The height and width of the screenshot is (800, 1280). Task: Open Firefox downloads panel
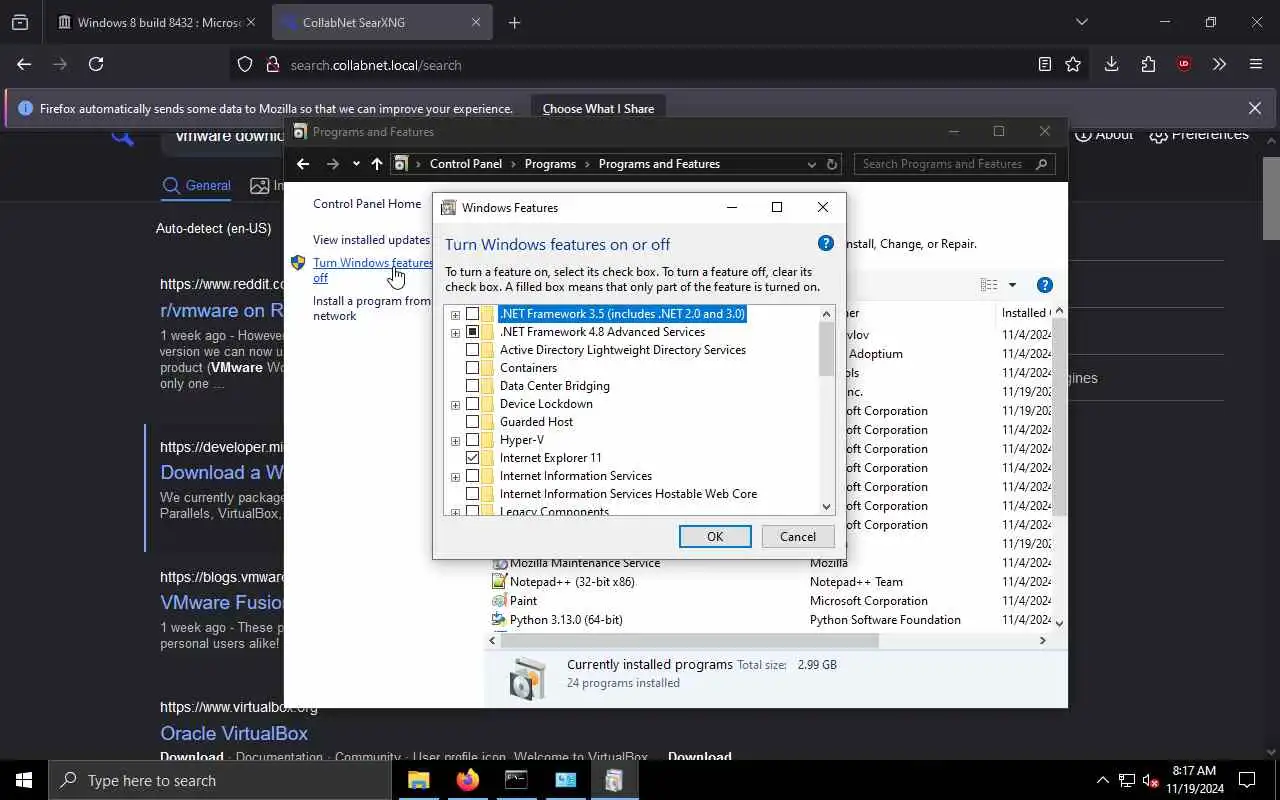pos(1111,64)
